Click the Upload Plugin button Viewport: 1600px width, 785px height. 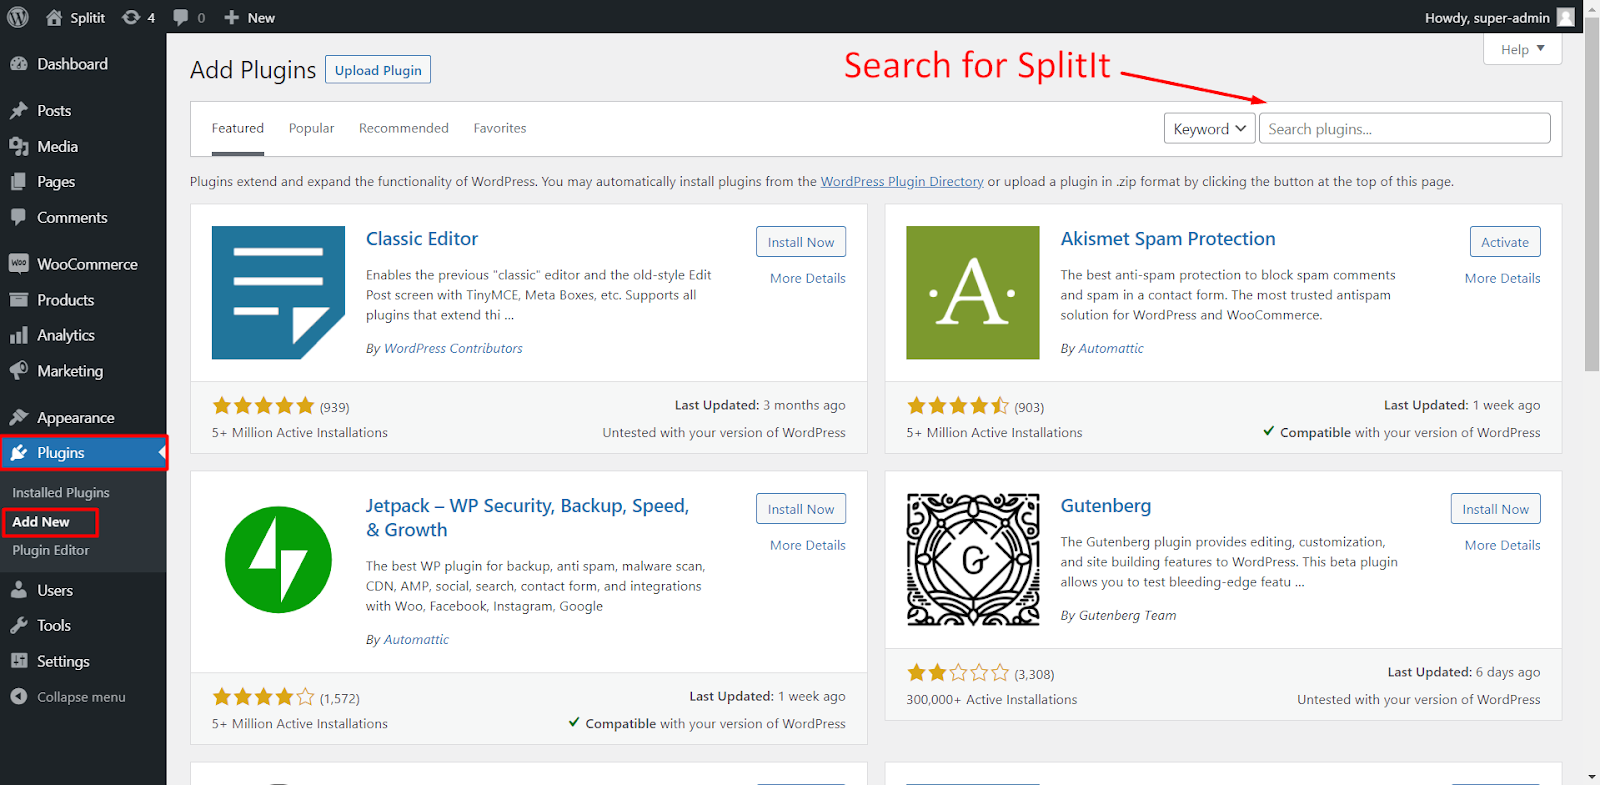tap(378, 70)
